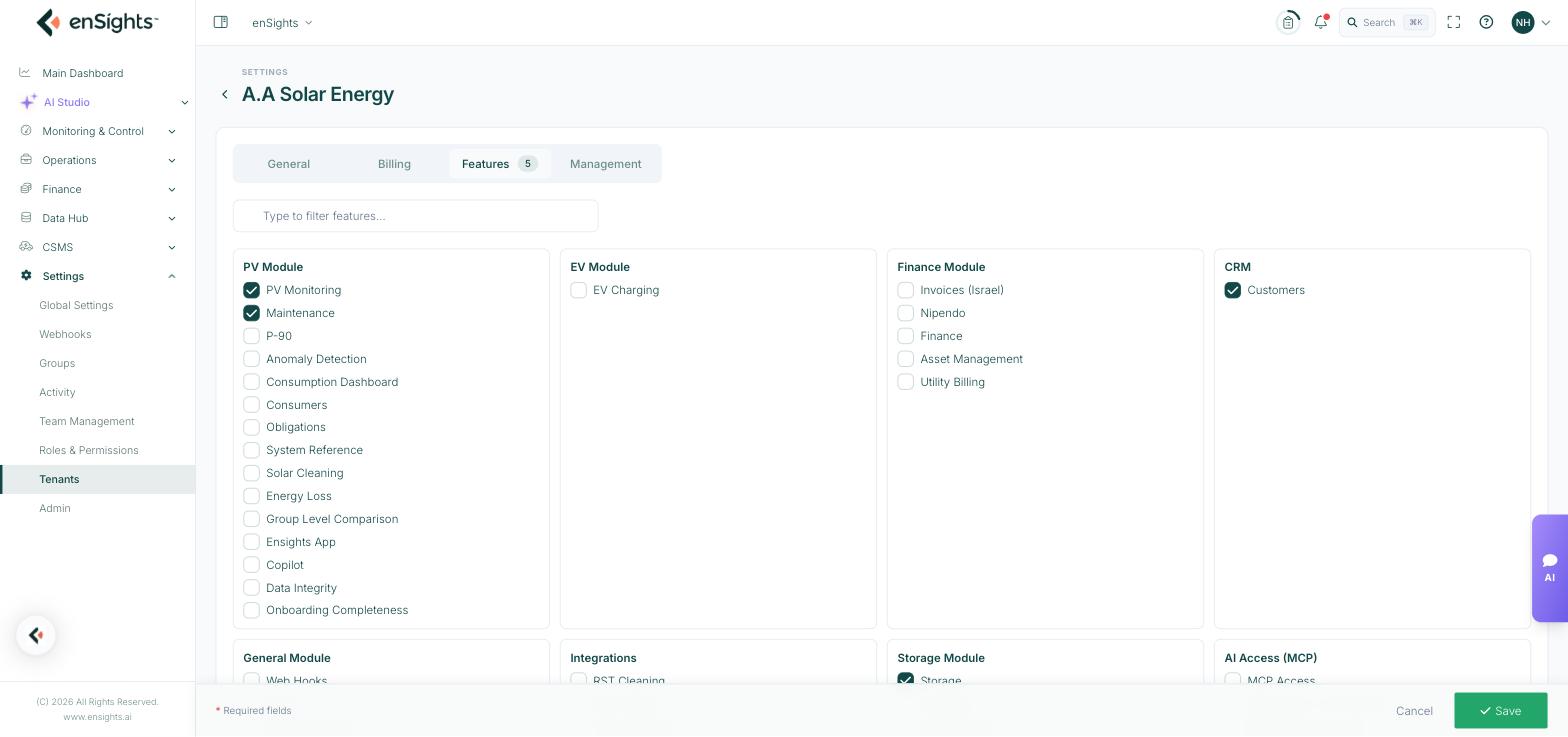Open the notifications bell
The width and height of the screenshot is (1568, 737).
[x=1321, y=22]
